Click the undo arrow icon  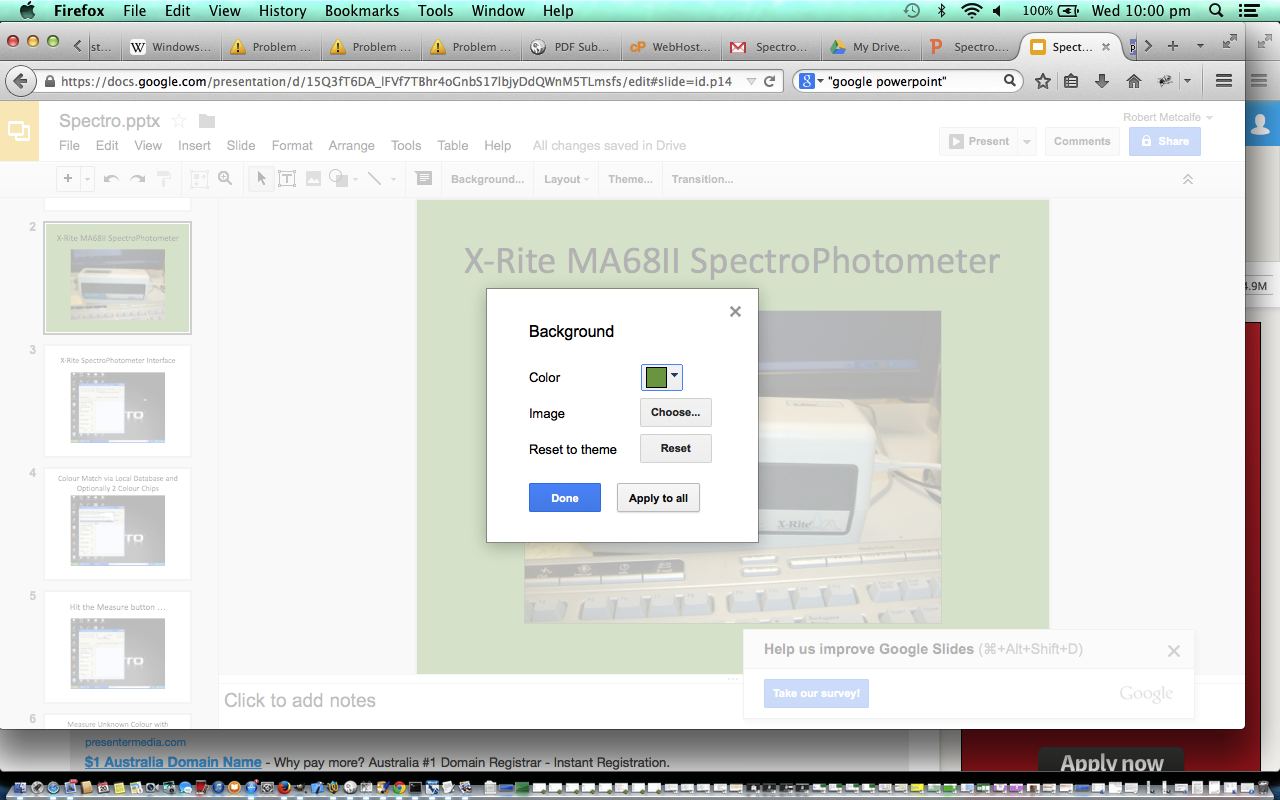111,179
